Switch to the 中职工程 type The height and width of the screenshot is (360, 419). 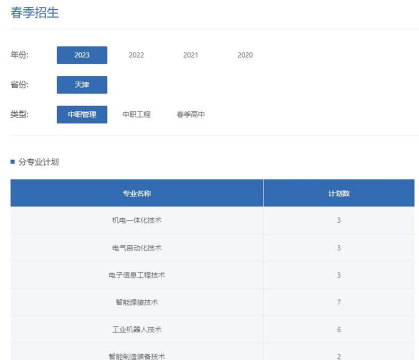point(136,114)
